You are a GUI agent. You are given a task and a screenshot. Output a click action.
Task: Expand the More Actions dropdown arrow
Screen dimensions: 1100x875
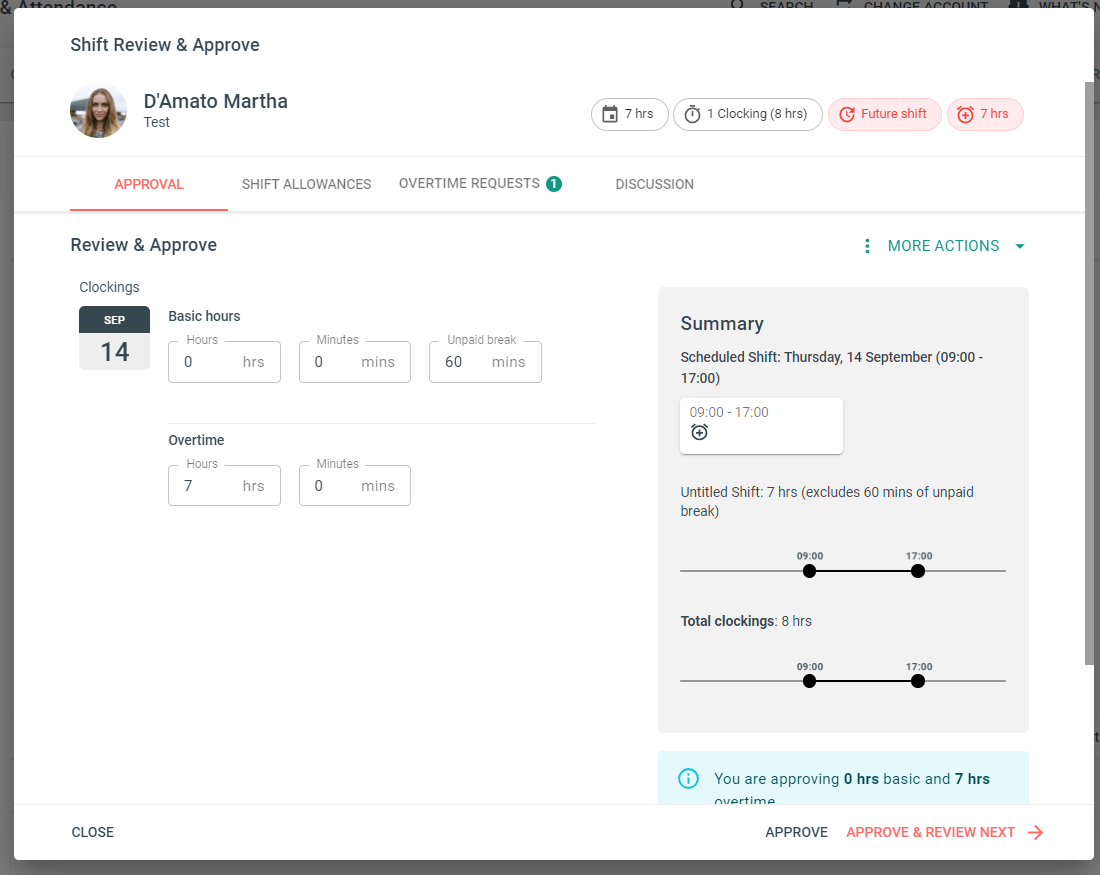tap(1019, 246)
